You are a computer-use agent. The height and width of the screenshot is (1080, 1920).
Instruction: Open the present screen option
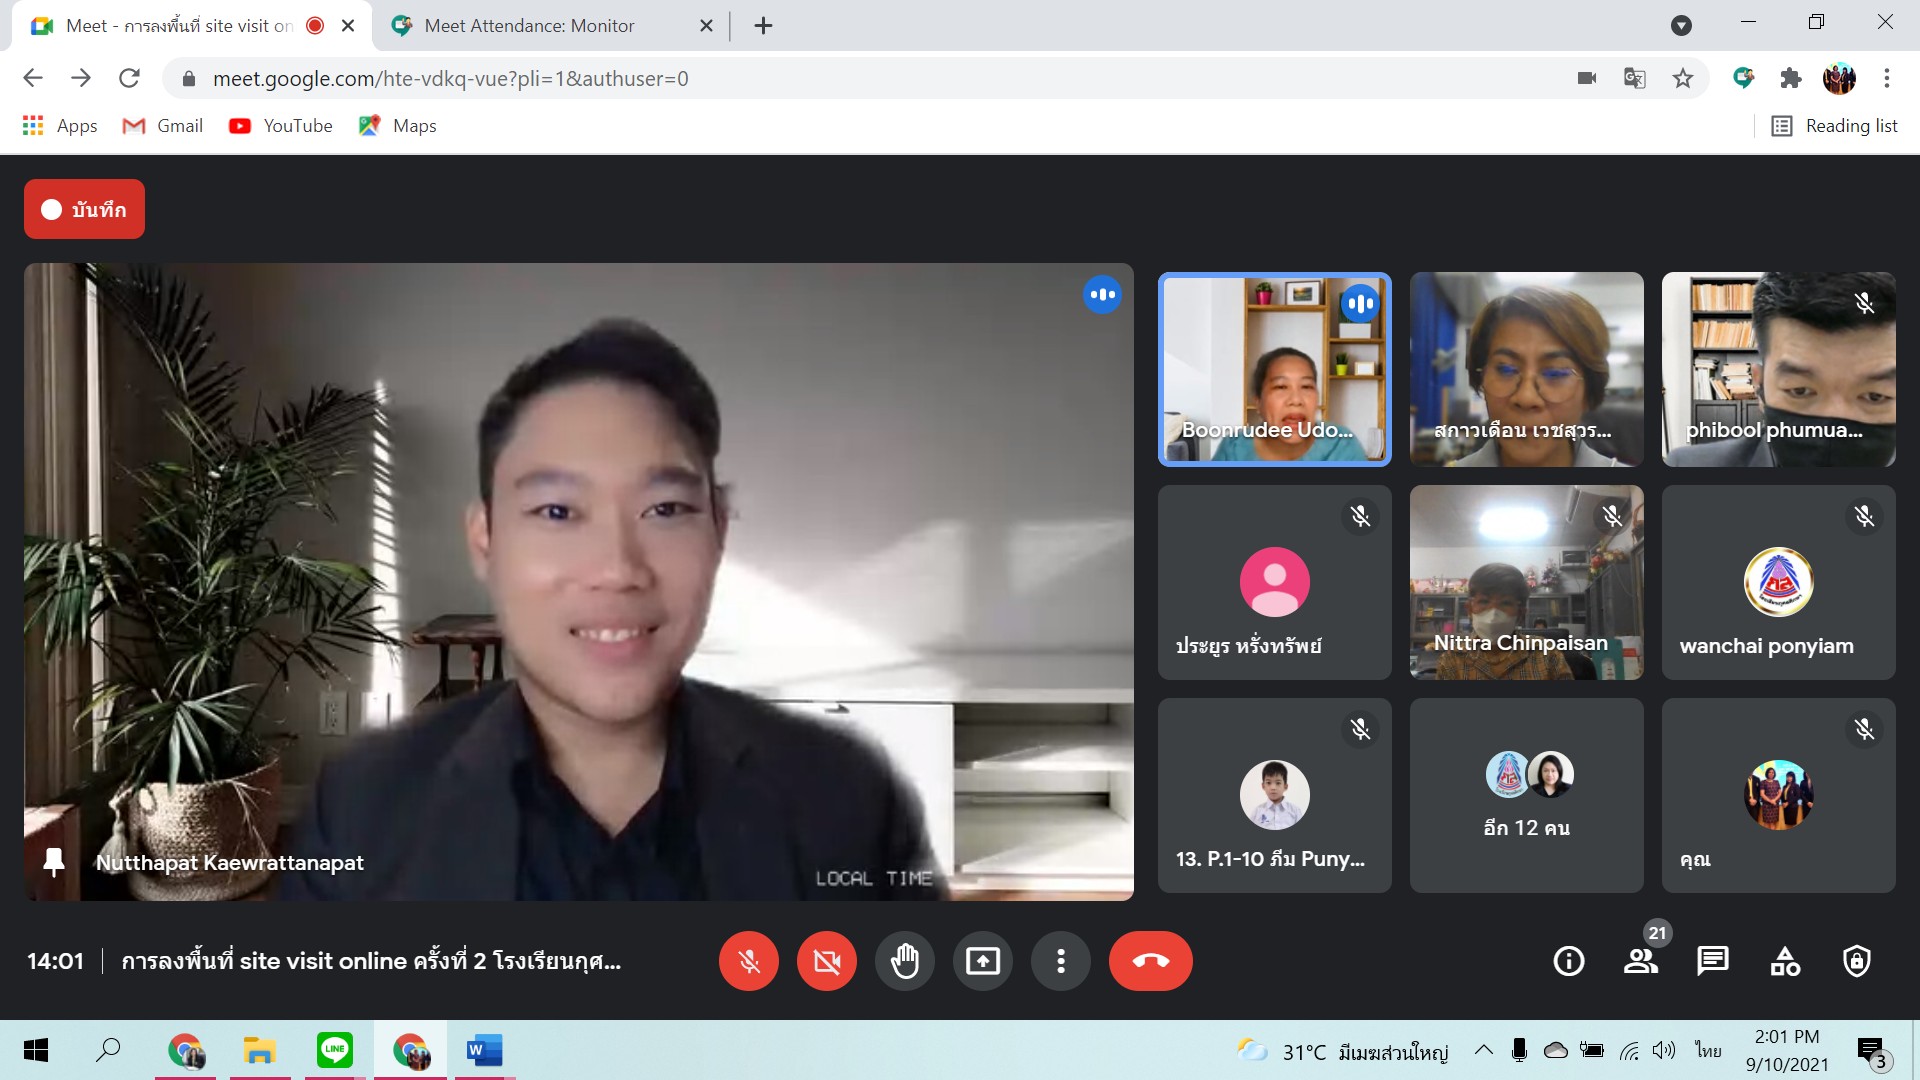(982, 961)
